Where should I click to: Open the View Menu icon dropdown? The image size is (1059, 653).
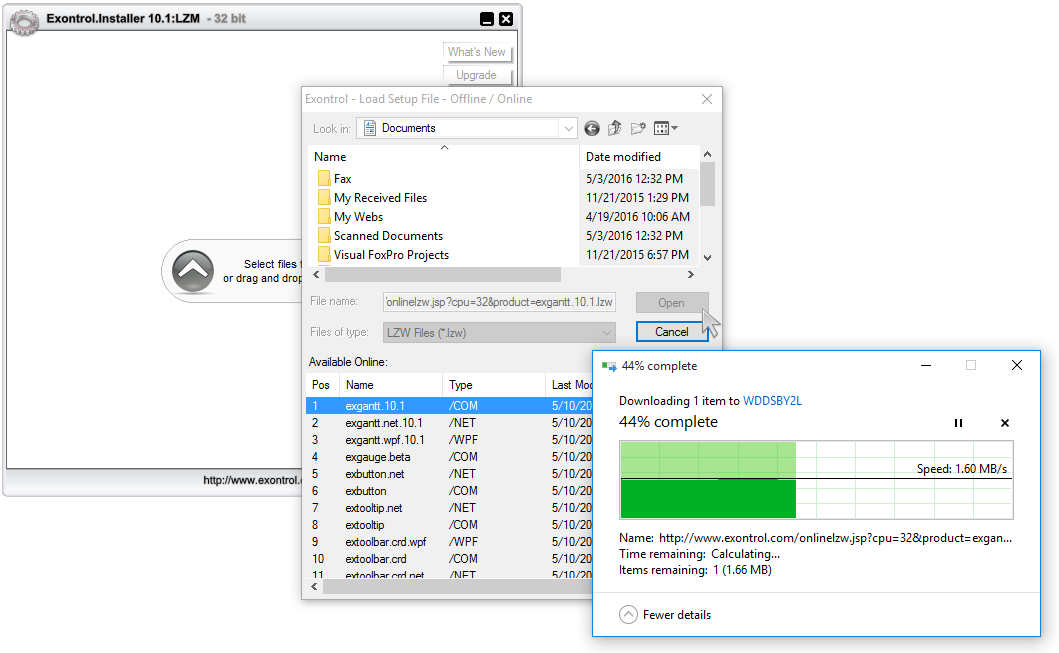tap(665, 128)
